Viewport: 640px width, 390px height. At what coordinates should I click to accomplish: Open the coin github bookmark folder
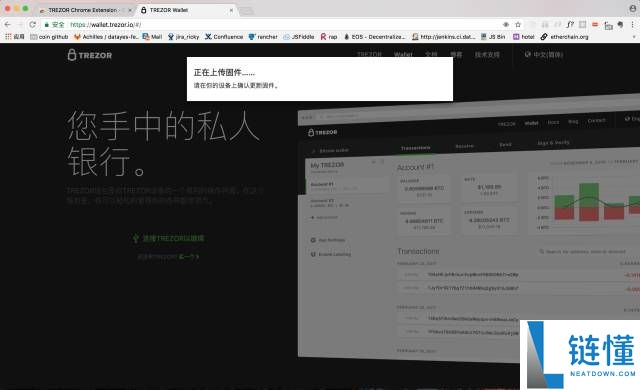pos(49,37)
